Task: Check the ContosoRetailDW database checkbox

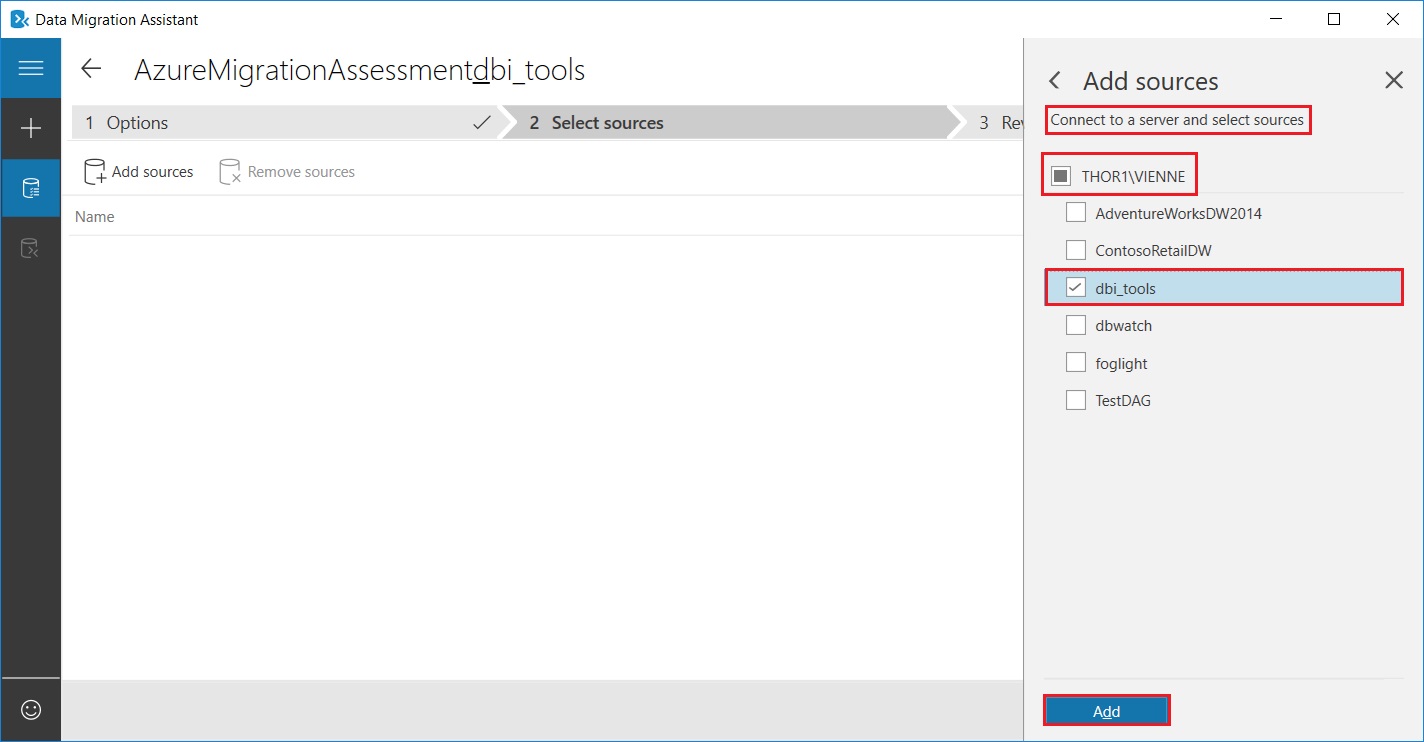Action: click(x=1076, y=250)
